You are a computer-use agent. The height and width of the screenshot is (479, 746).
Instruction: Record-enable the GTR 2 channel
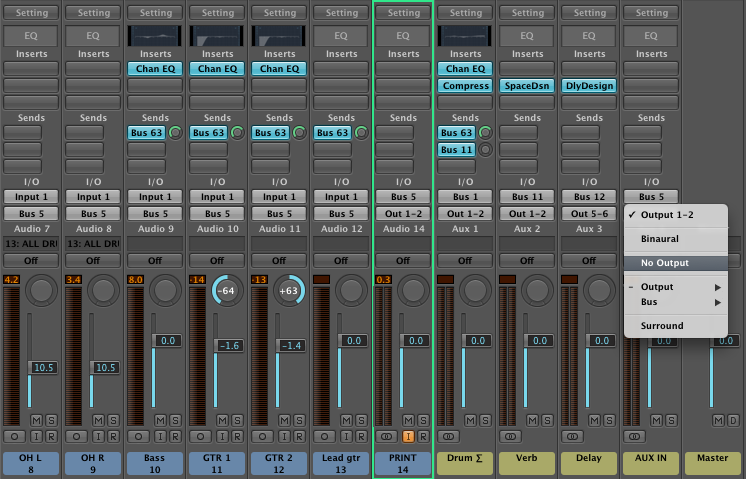299,436
